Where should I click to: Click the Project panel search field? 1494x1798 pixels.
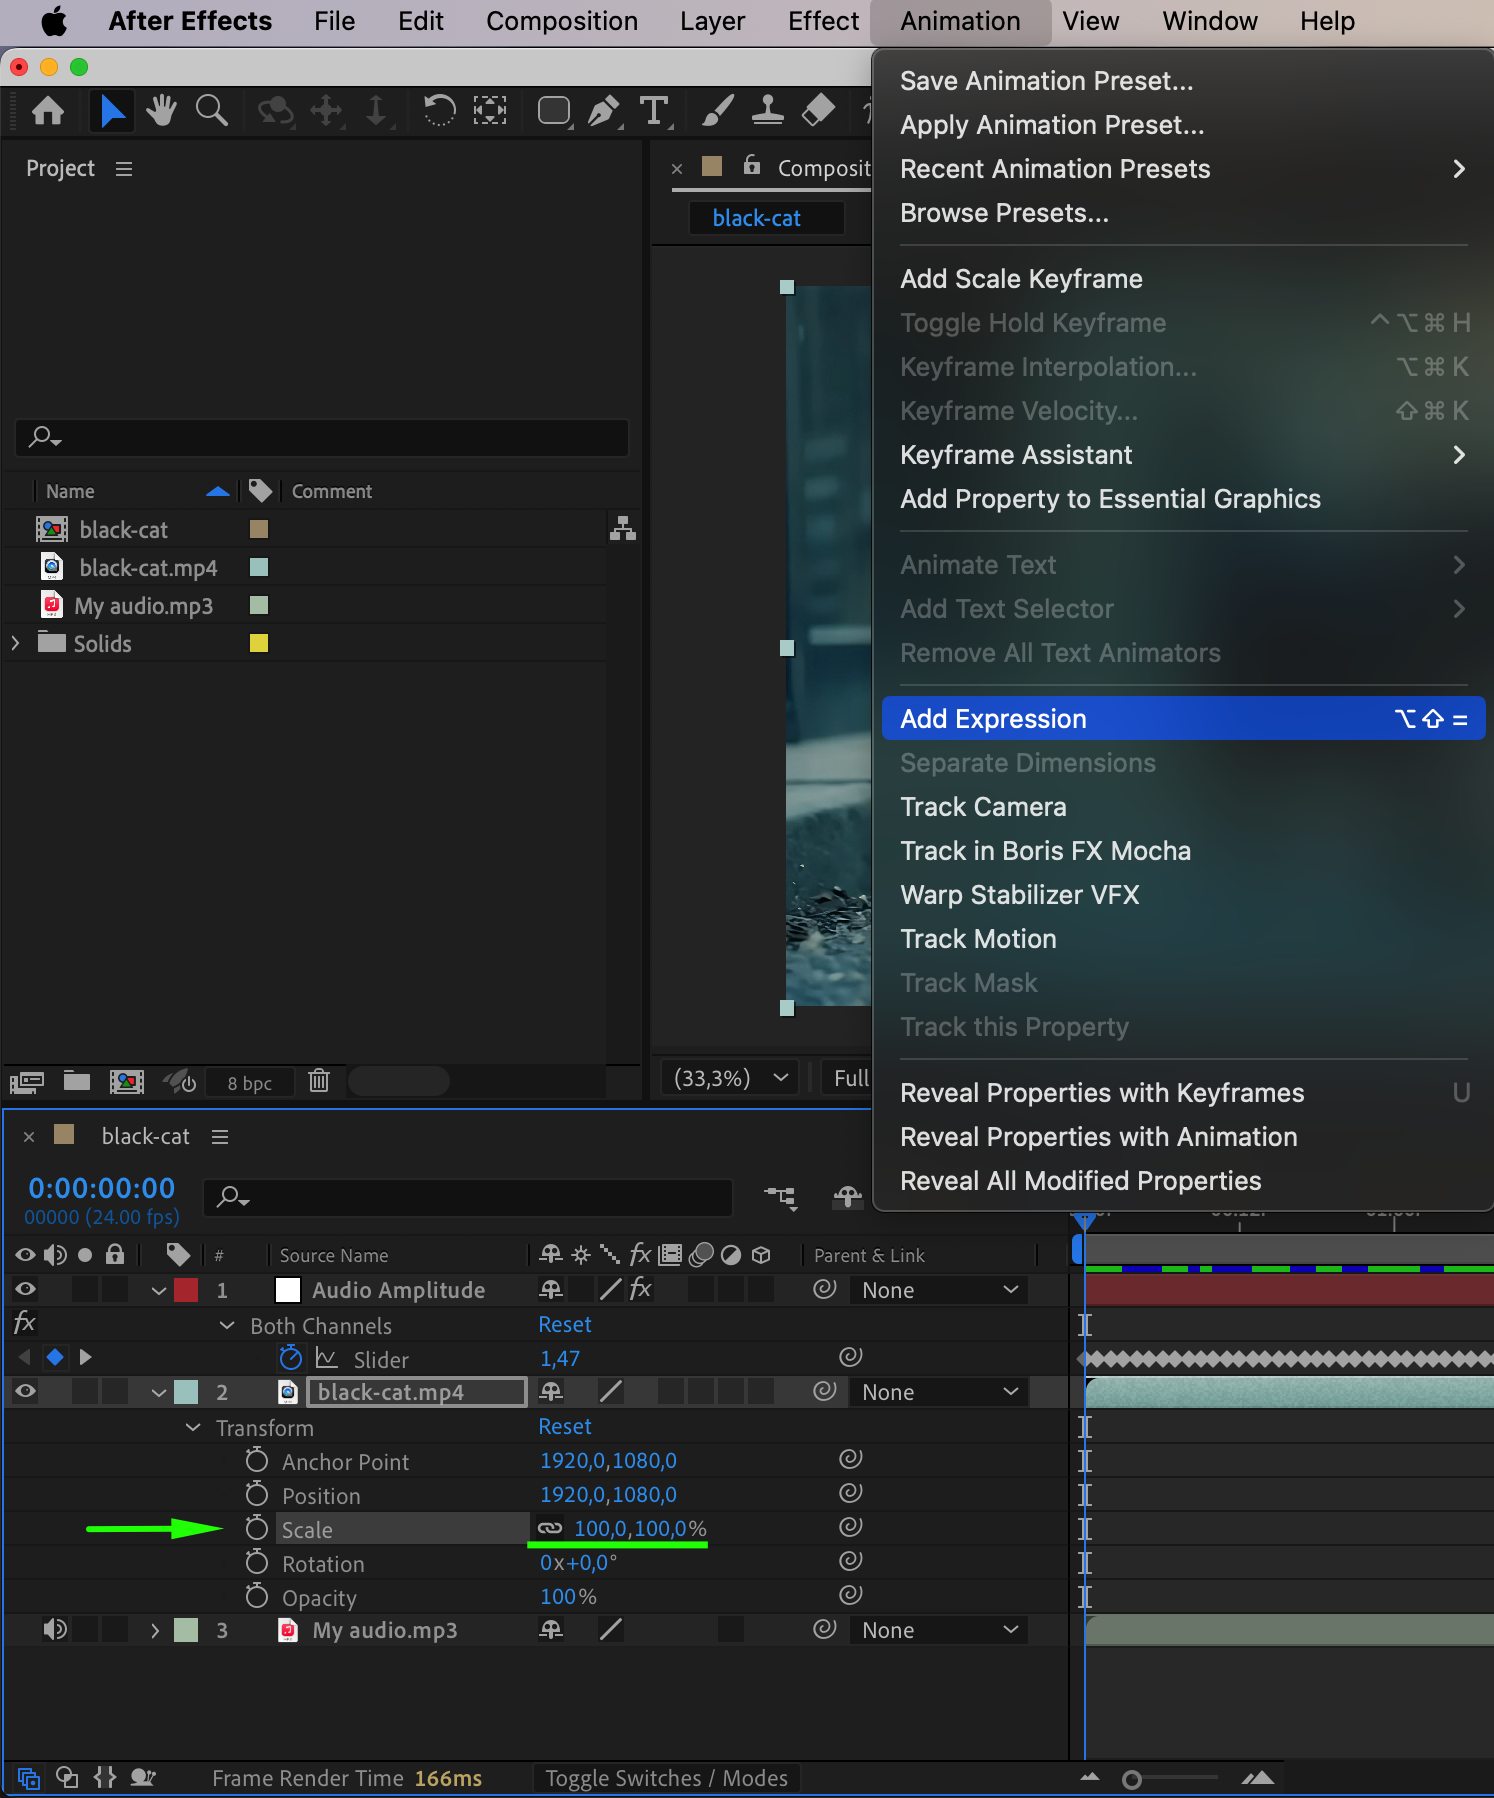322,437
